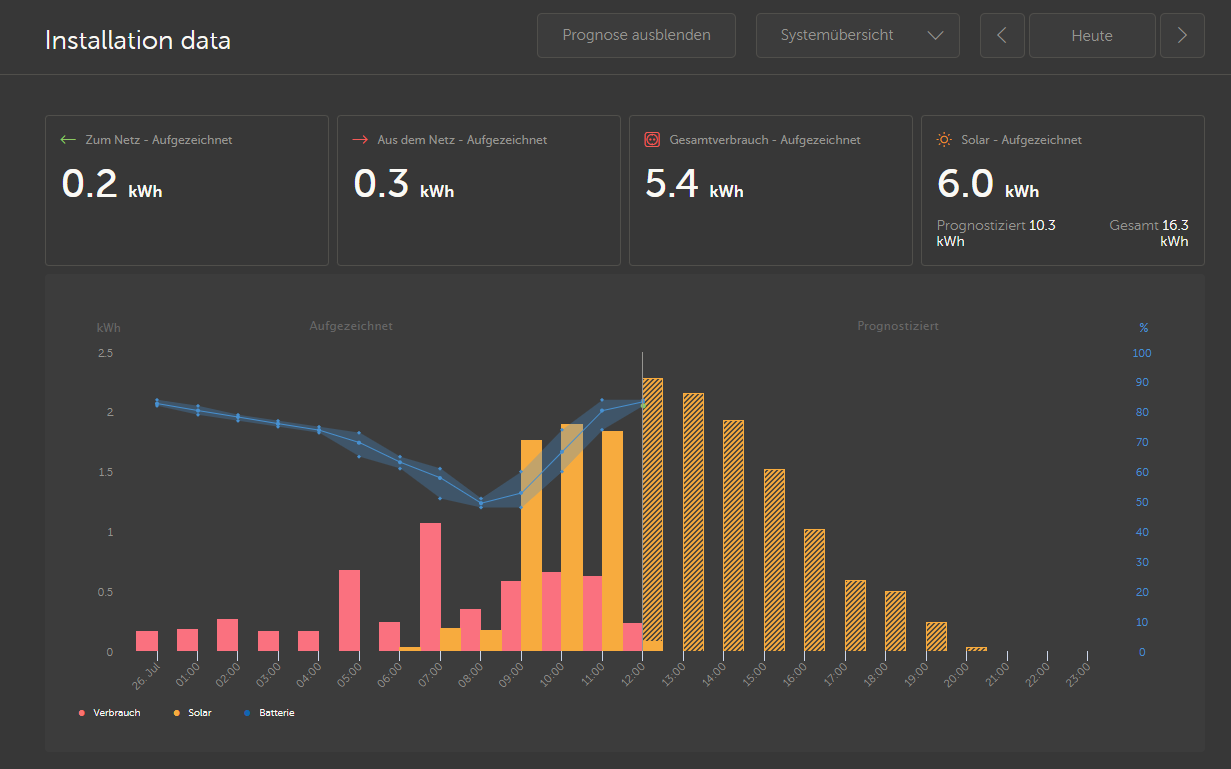This screenshot has height=769, width=1231.
Task: Click the green arrow Zum Netz icon
Action: pos(68,140)
